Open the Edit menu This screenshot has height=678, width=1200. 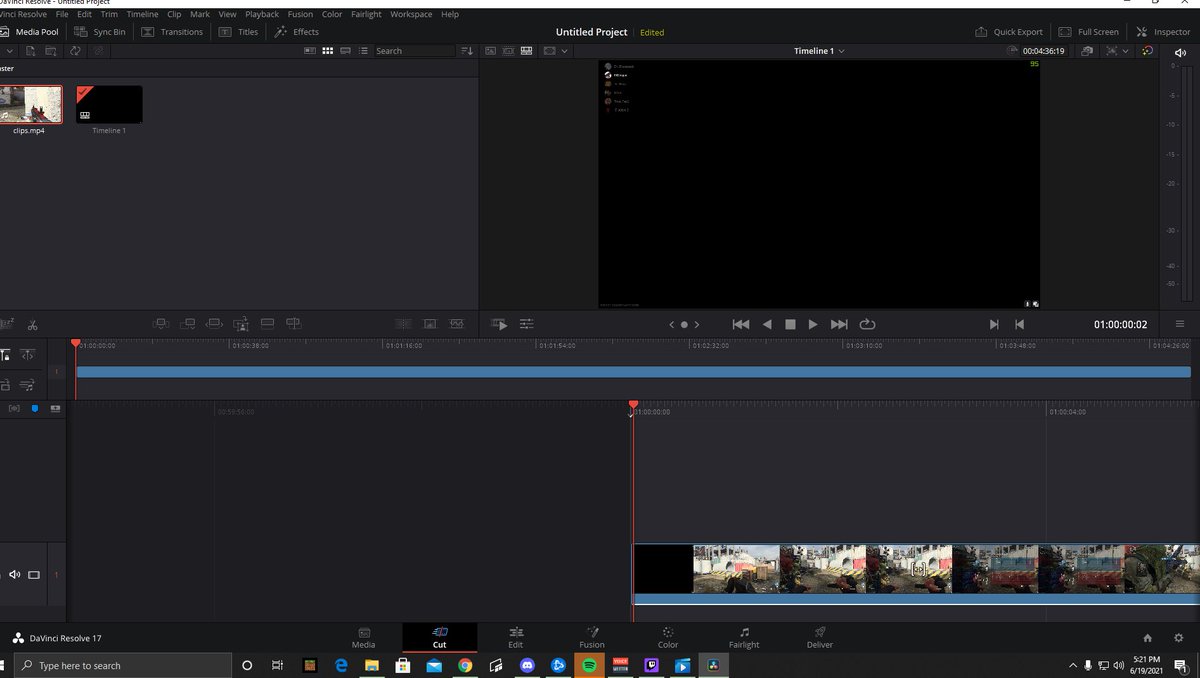[x=84, y=14]
